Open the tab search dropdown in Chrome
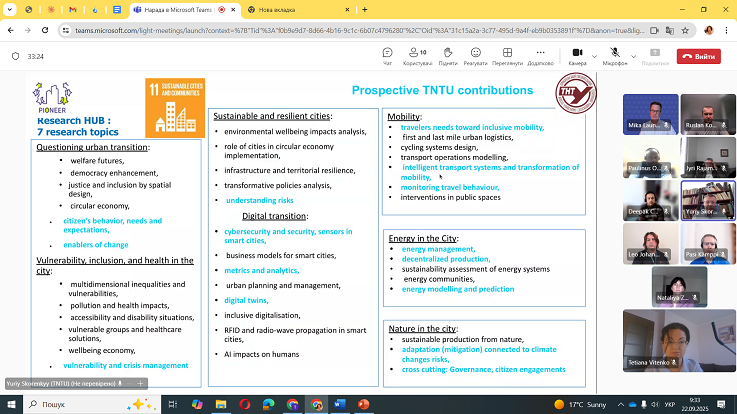This screenshot has width=737, height=414. pos(11,9)
